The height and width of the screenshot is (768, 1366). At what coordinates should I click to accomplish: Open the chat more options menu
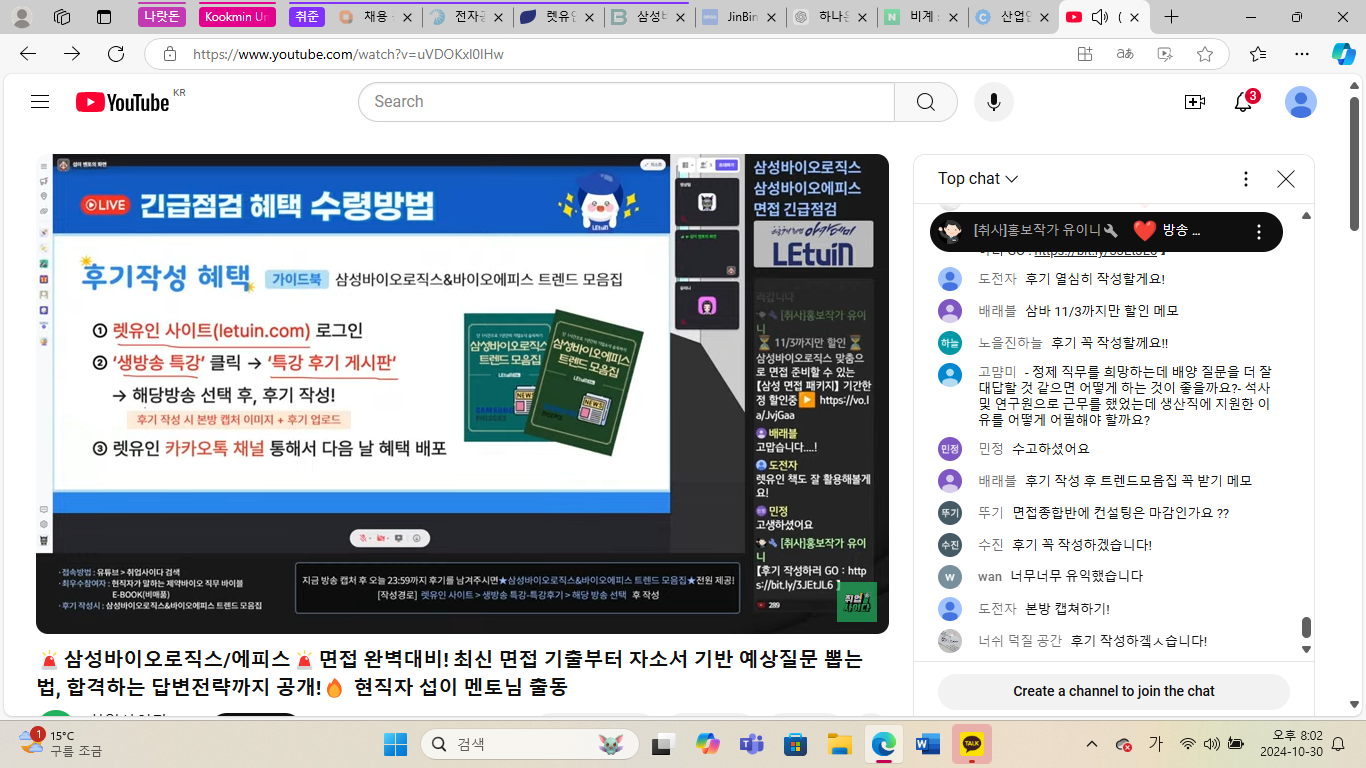point(1245,179)
